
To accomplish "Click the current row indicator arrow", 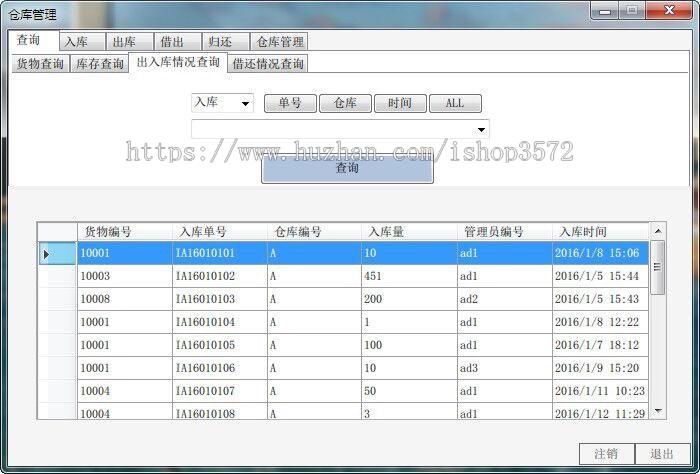I will [46, 254].
